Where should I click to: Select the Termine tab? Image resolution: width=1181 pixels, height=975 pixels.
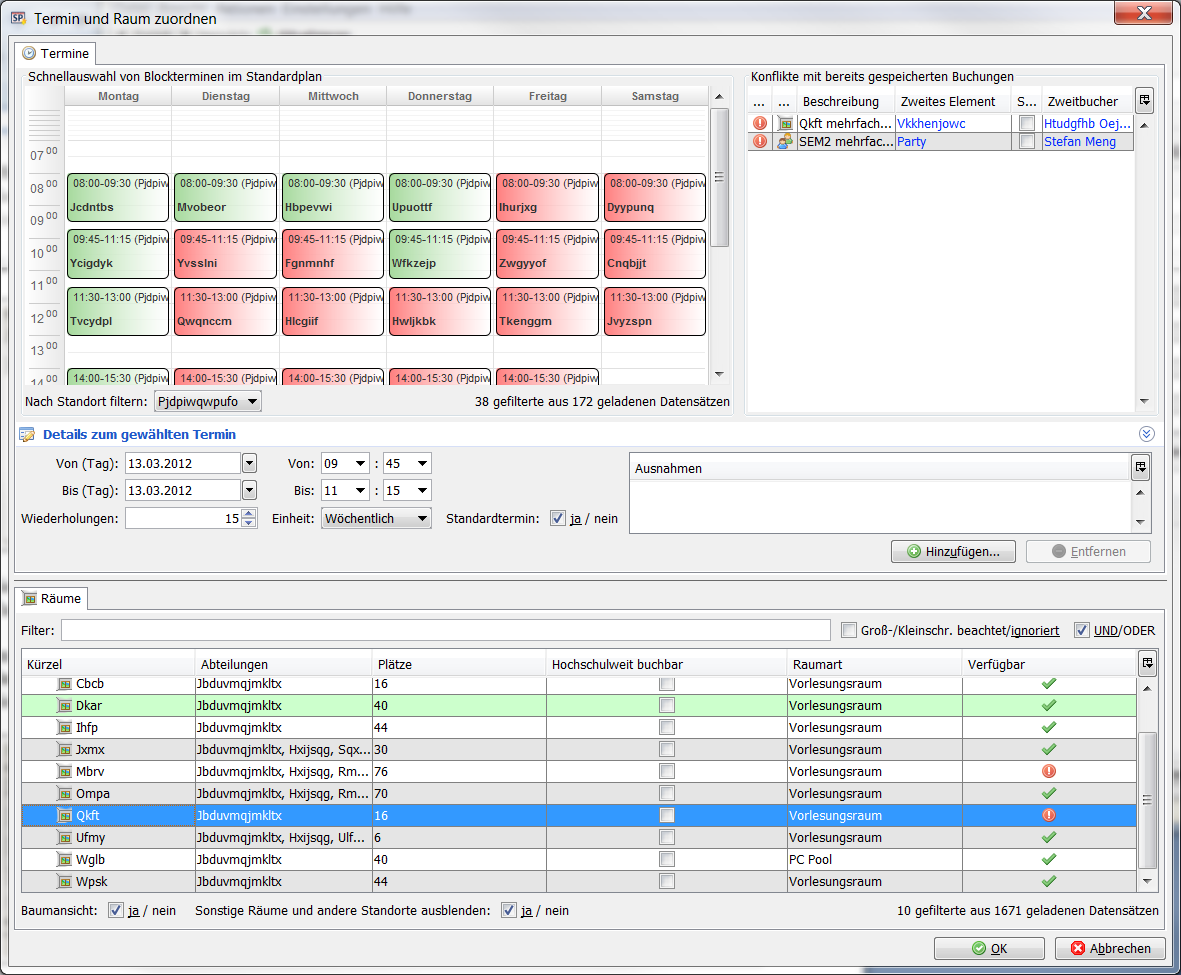57,54
